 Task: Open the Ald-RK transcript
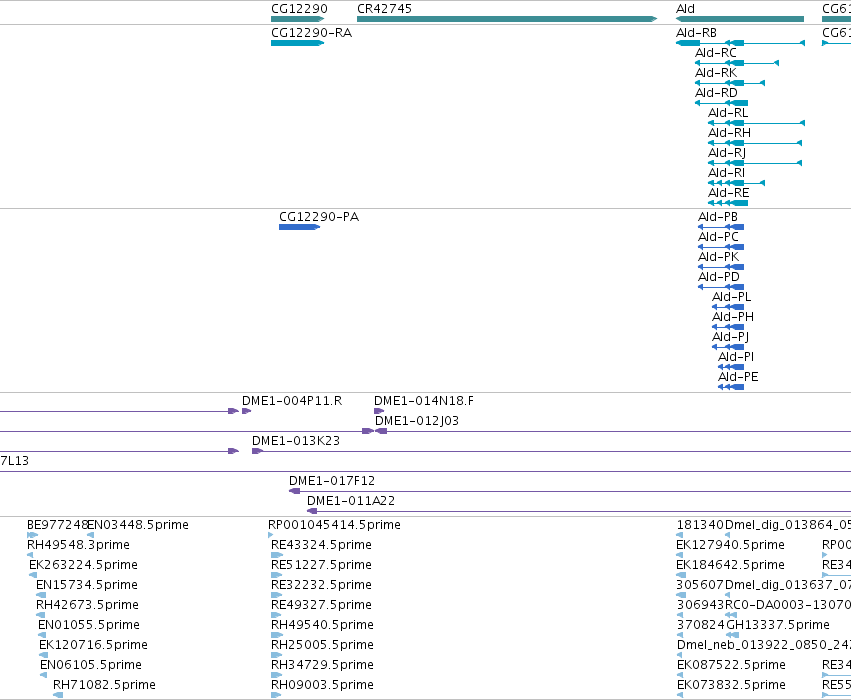pos(730,83)
